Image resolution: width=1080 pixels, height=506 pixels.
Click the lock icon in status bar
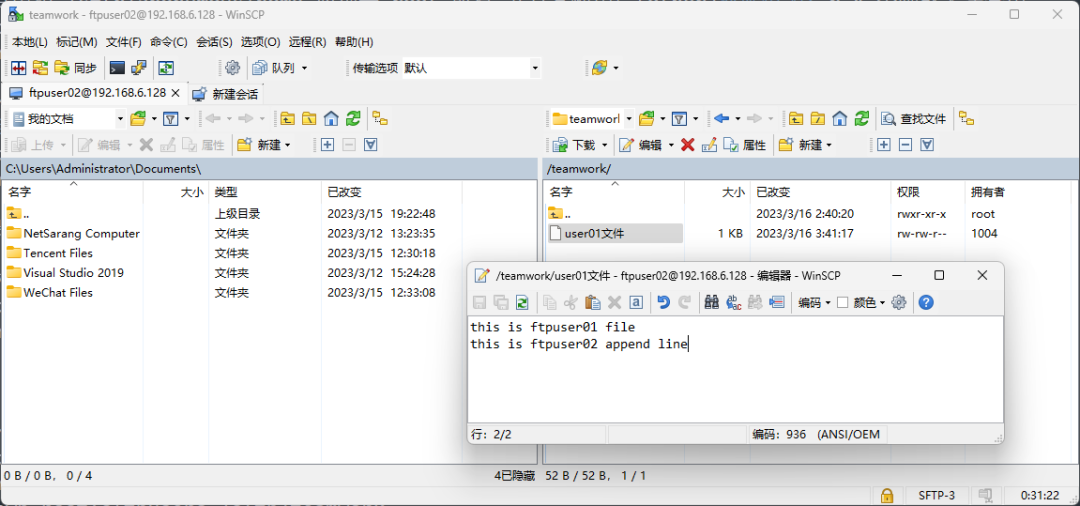(888, 495)
